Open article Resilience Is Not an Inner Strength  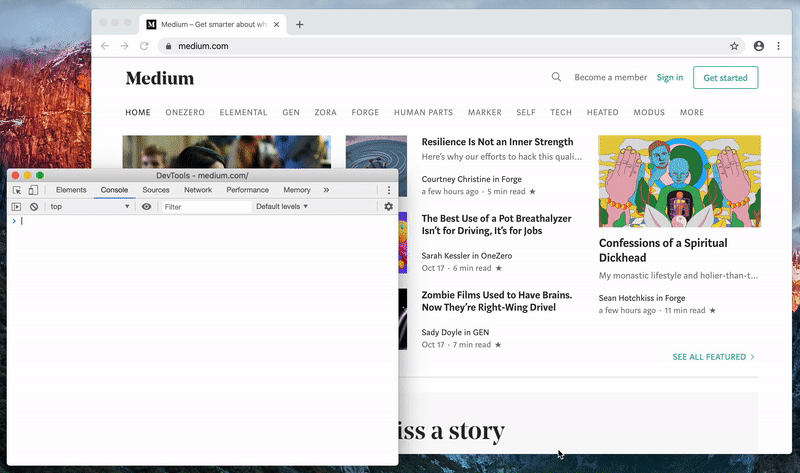(x=497, y=142)
